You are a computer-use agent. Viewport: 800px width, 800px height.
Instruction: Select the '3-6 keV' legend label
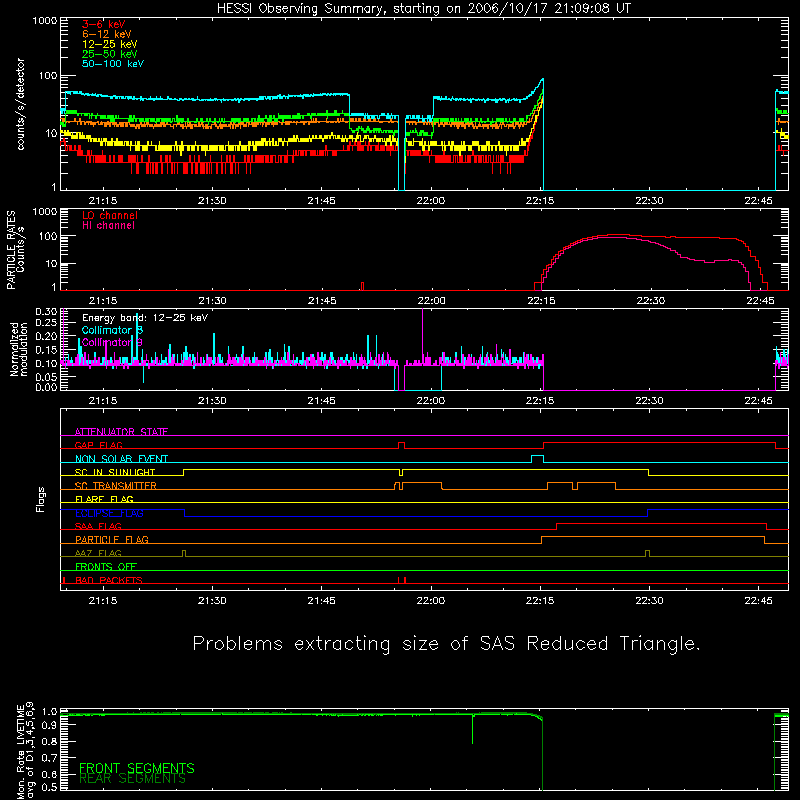[x=104, y=24]
